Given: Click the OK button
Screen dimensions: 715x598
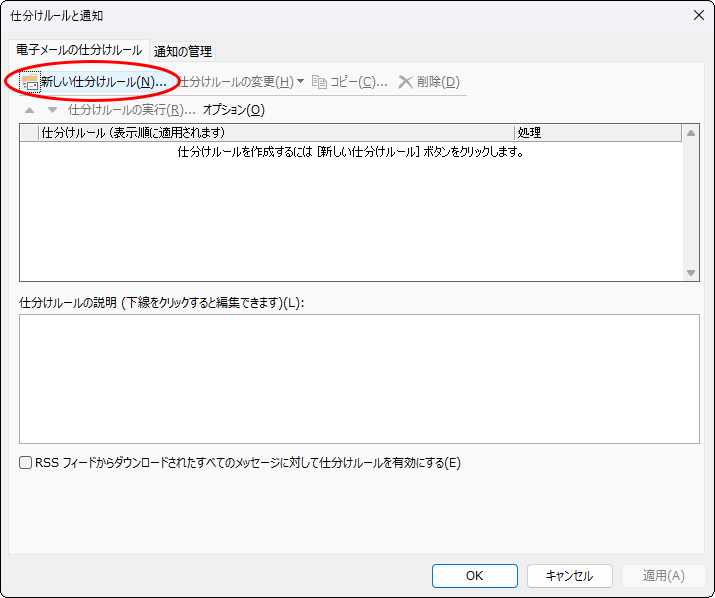Looking at the screenshot, I should click(x=475, y=576).
